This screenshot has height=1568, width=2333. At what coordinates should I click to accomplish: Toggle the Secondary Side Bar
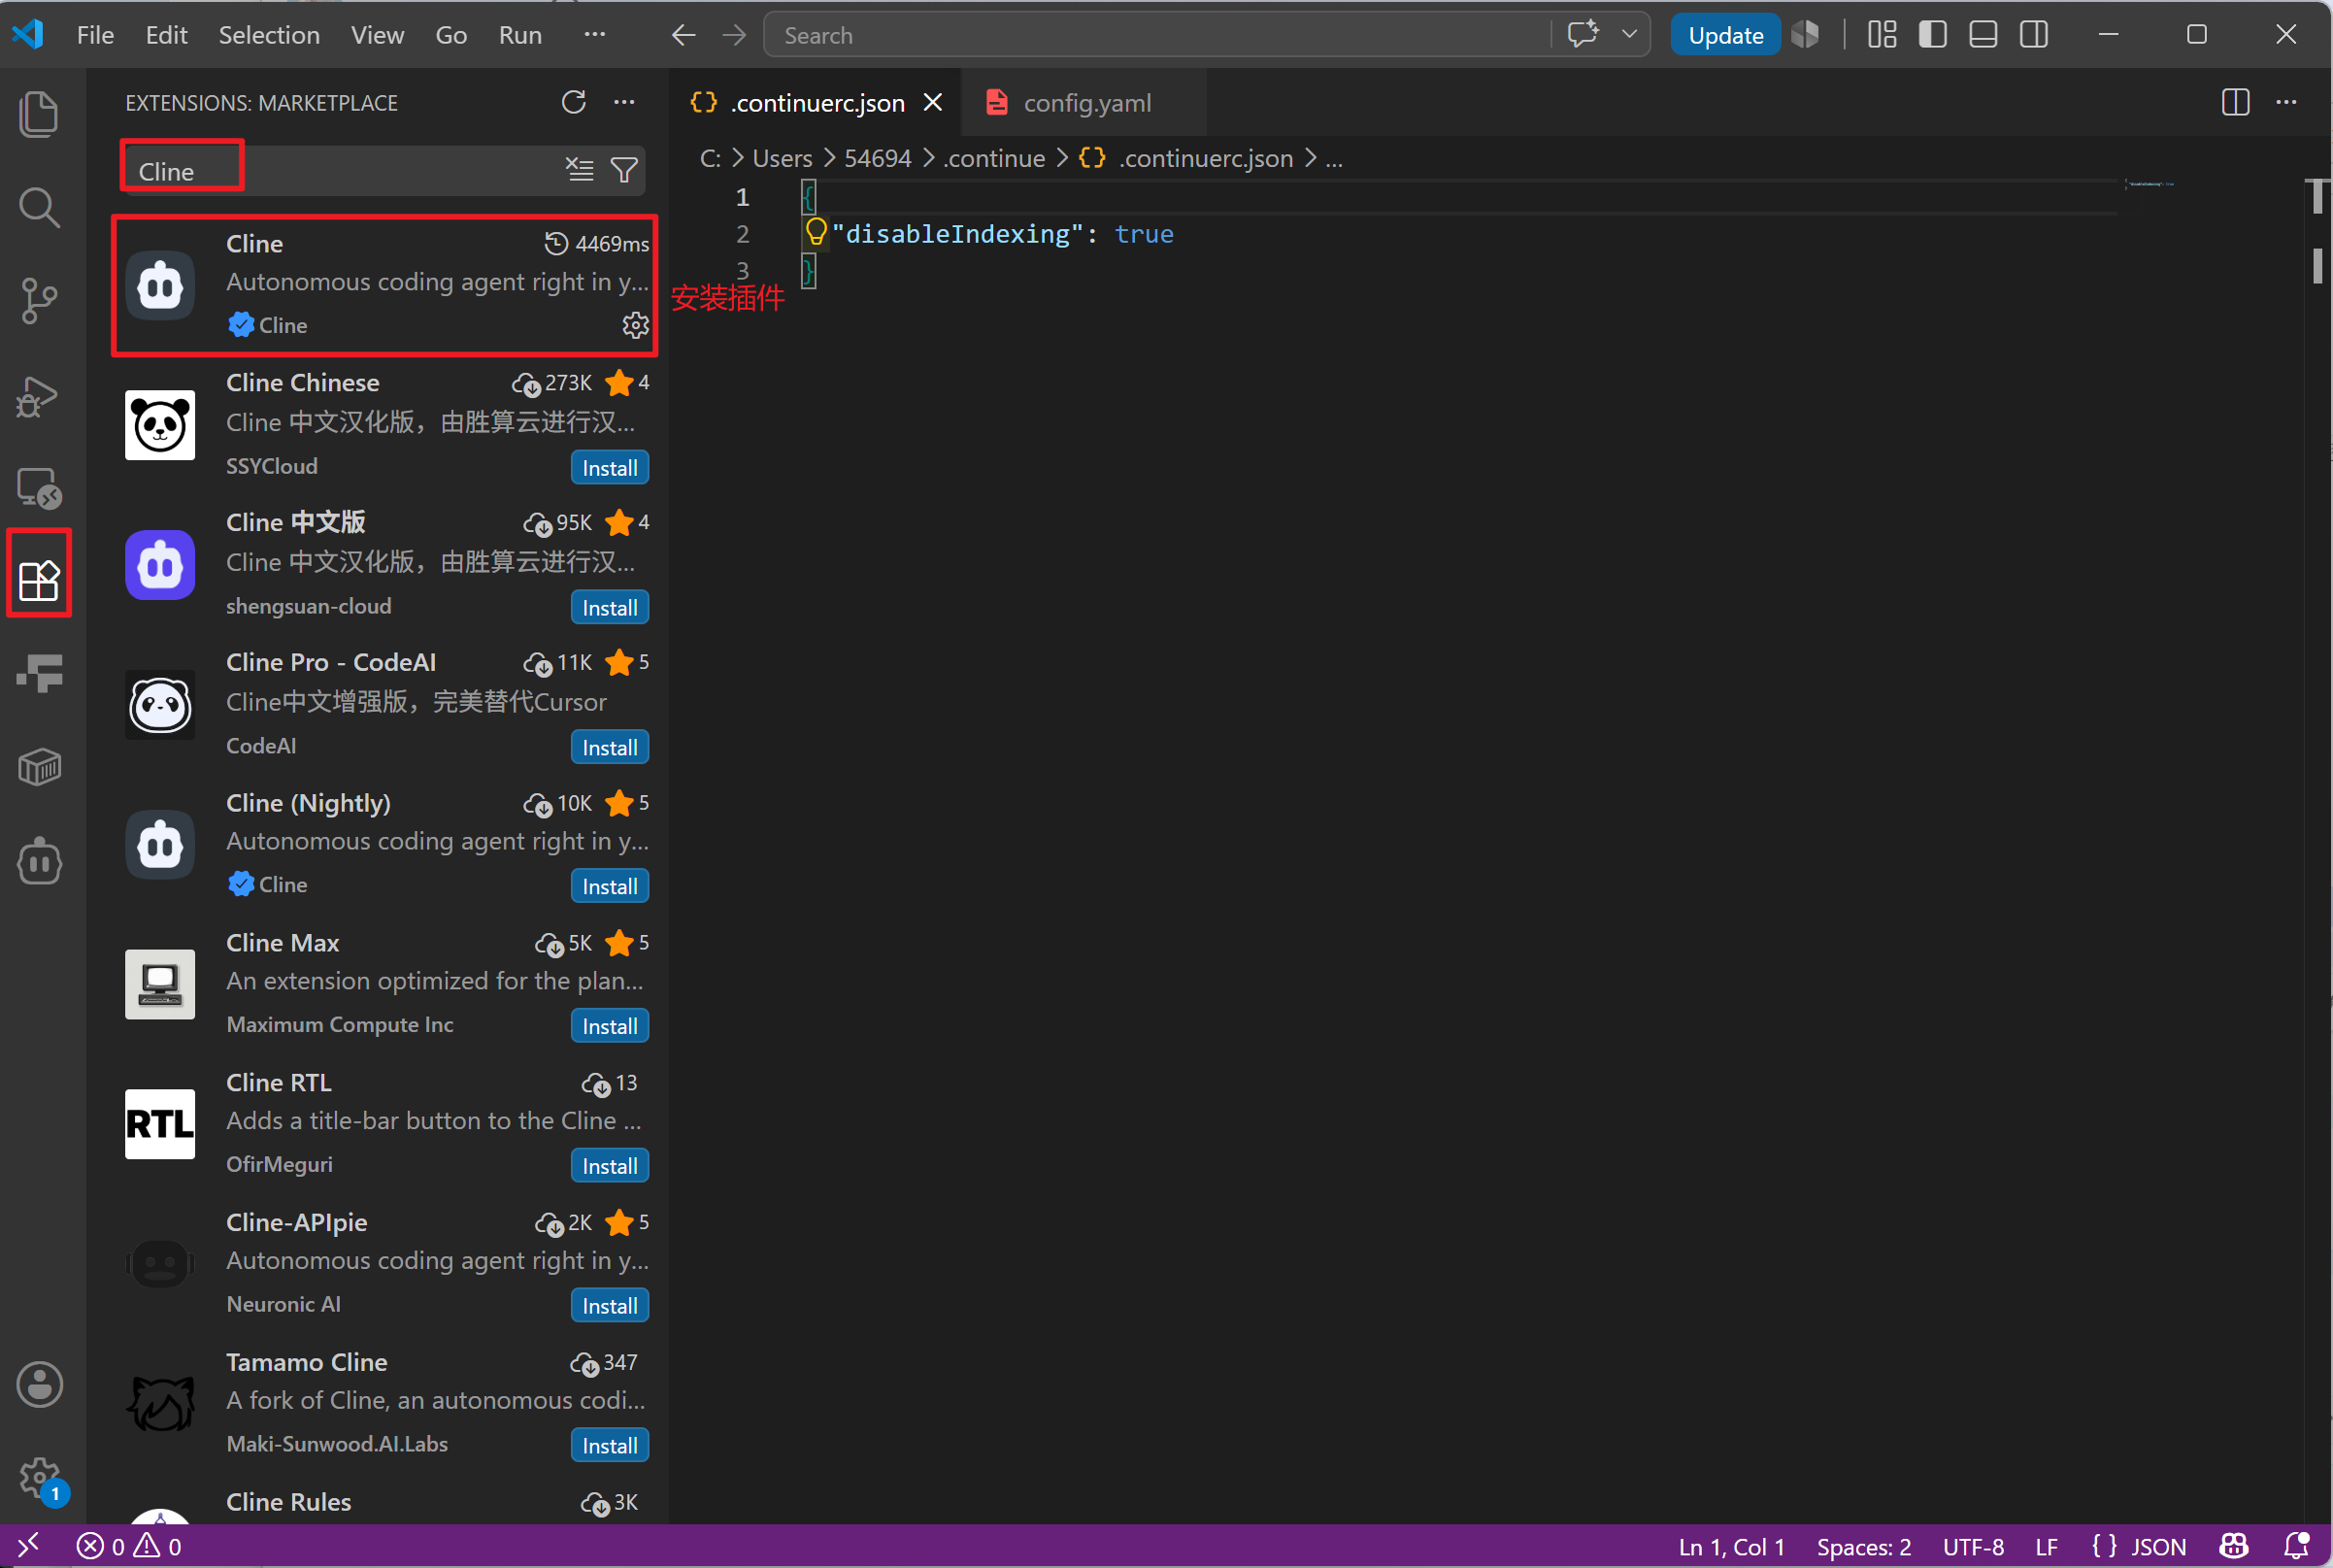(x=2034, y=35)
